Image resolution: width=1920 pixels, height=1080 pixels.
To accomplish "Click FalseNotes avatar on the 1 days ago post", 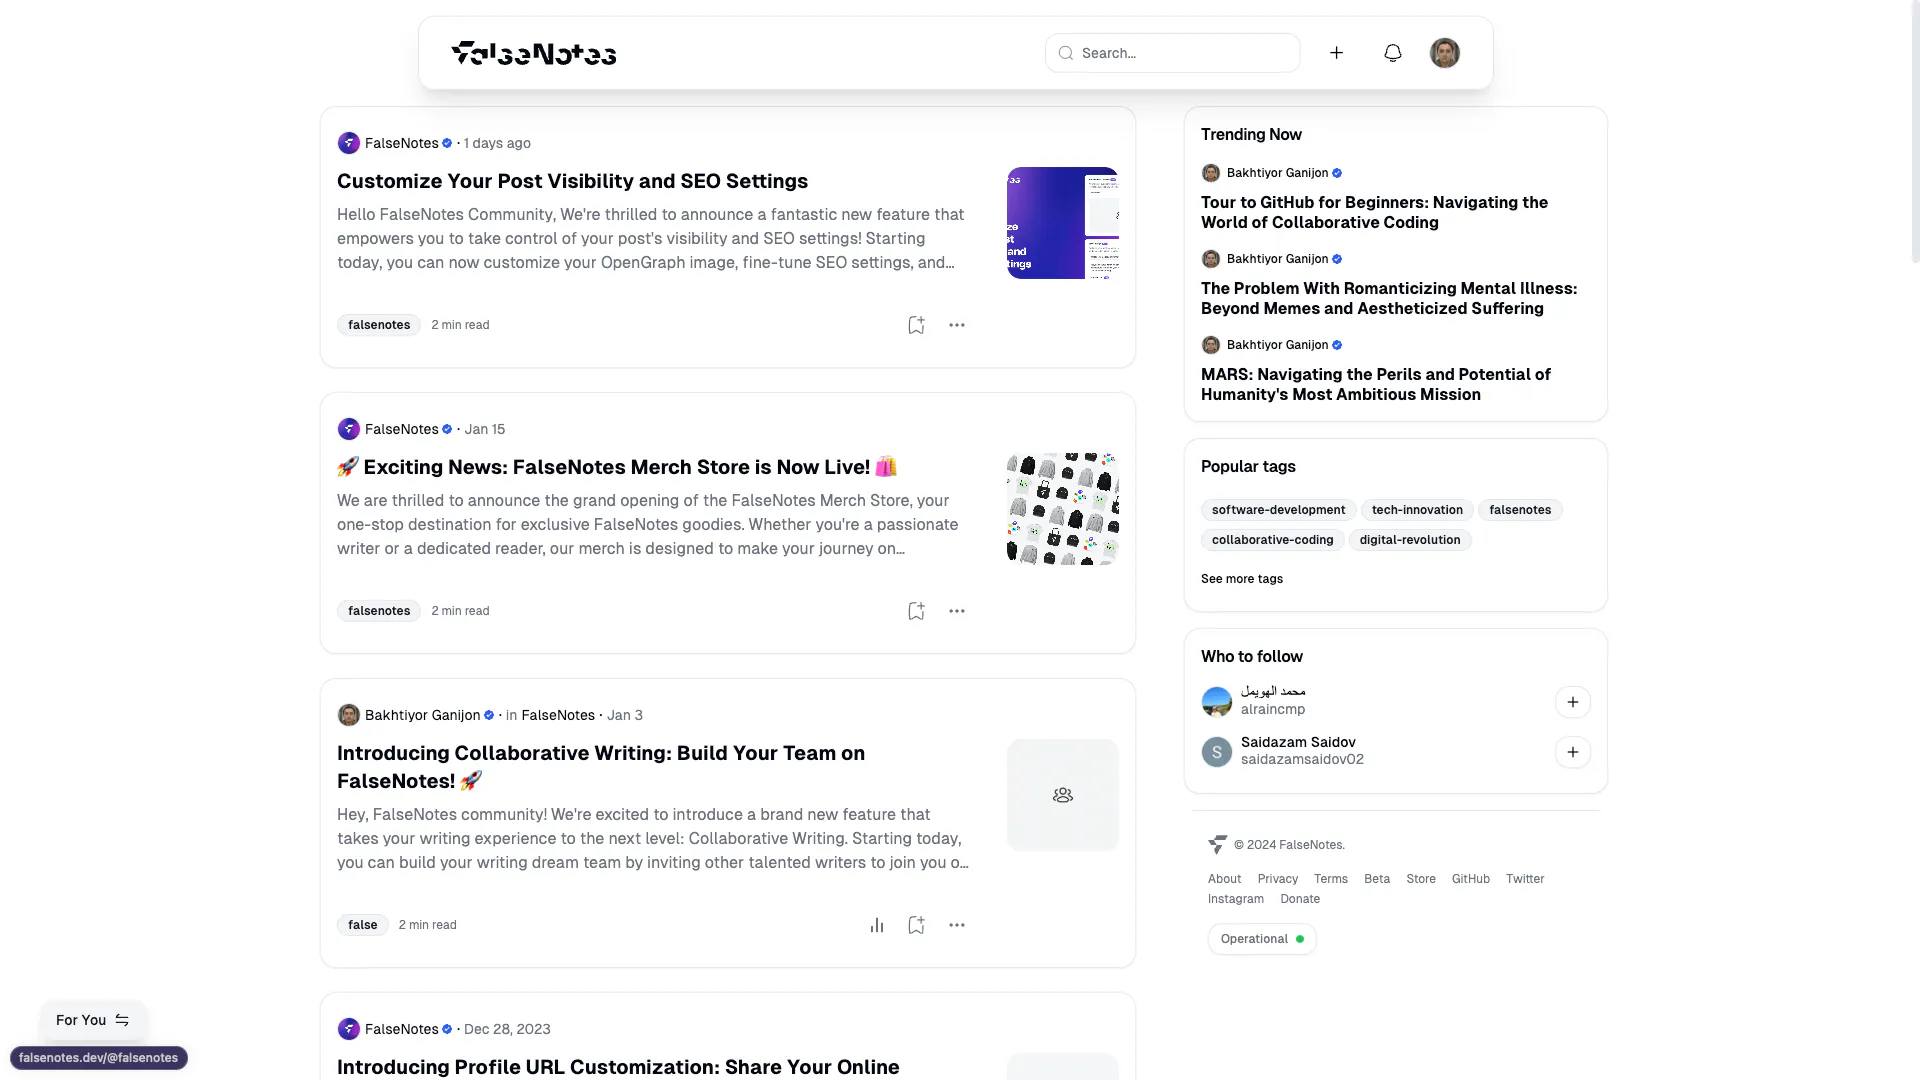I will (349, 143).
